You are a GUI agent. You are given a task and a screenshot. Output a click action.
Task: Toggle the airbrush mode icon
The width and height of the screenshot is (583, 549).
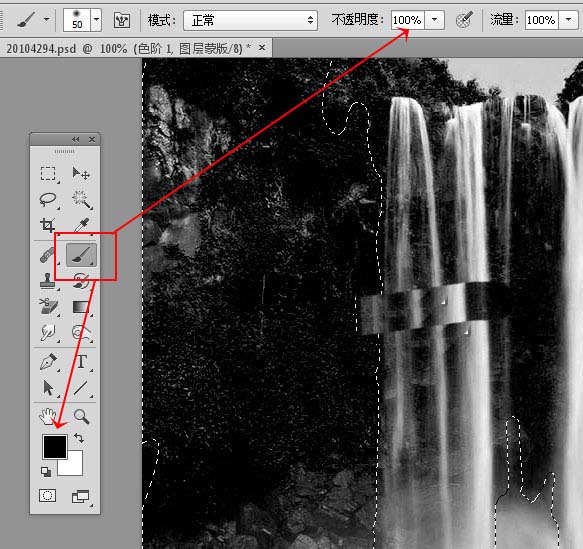[x=464, y=20]
